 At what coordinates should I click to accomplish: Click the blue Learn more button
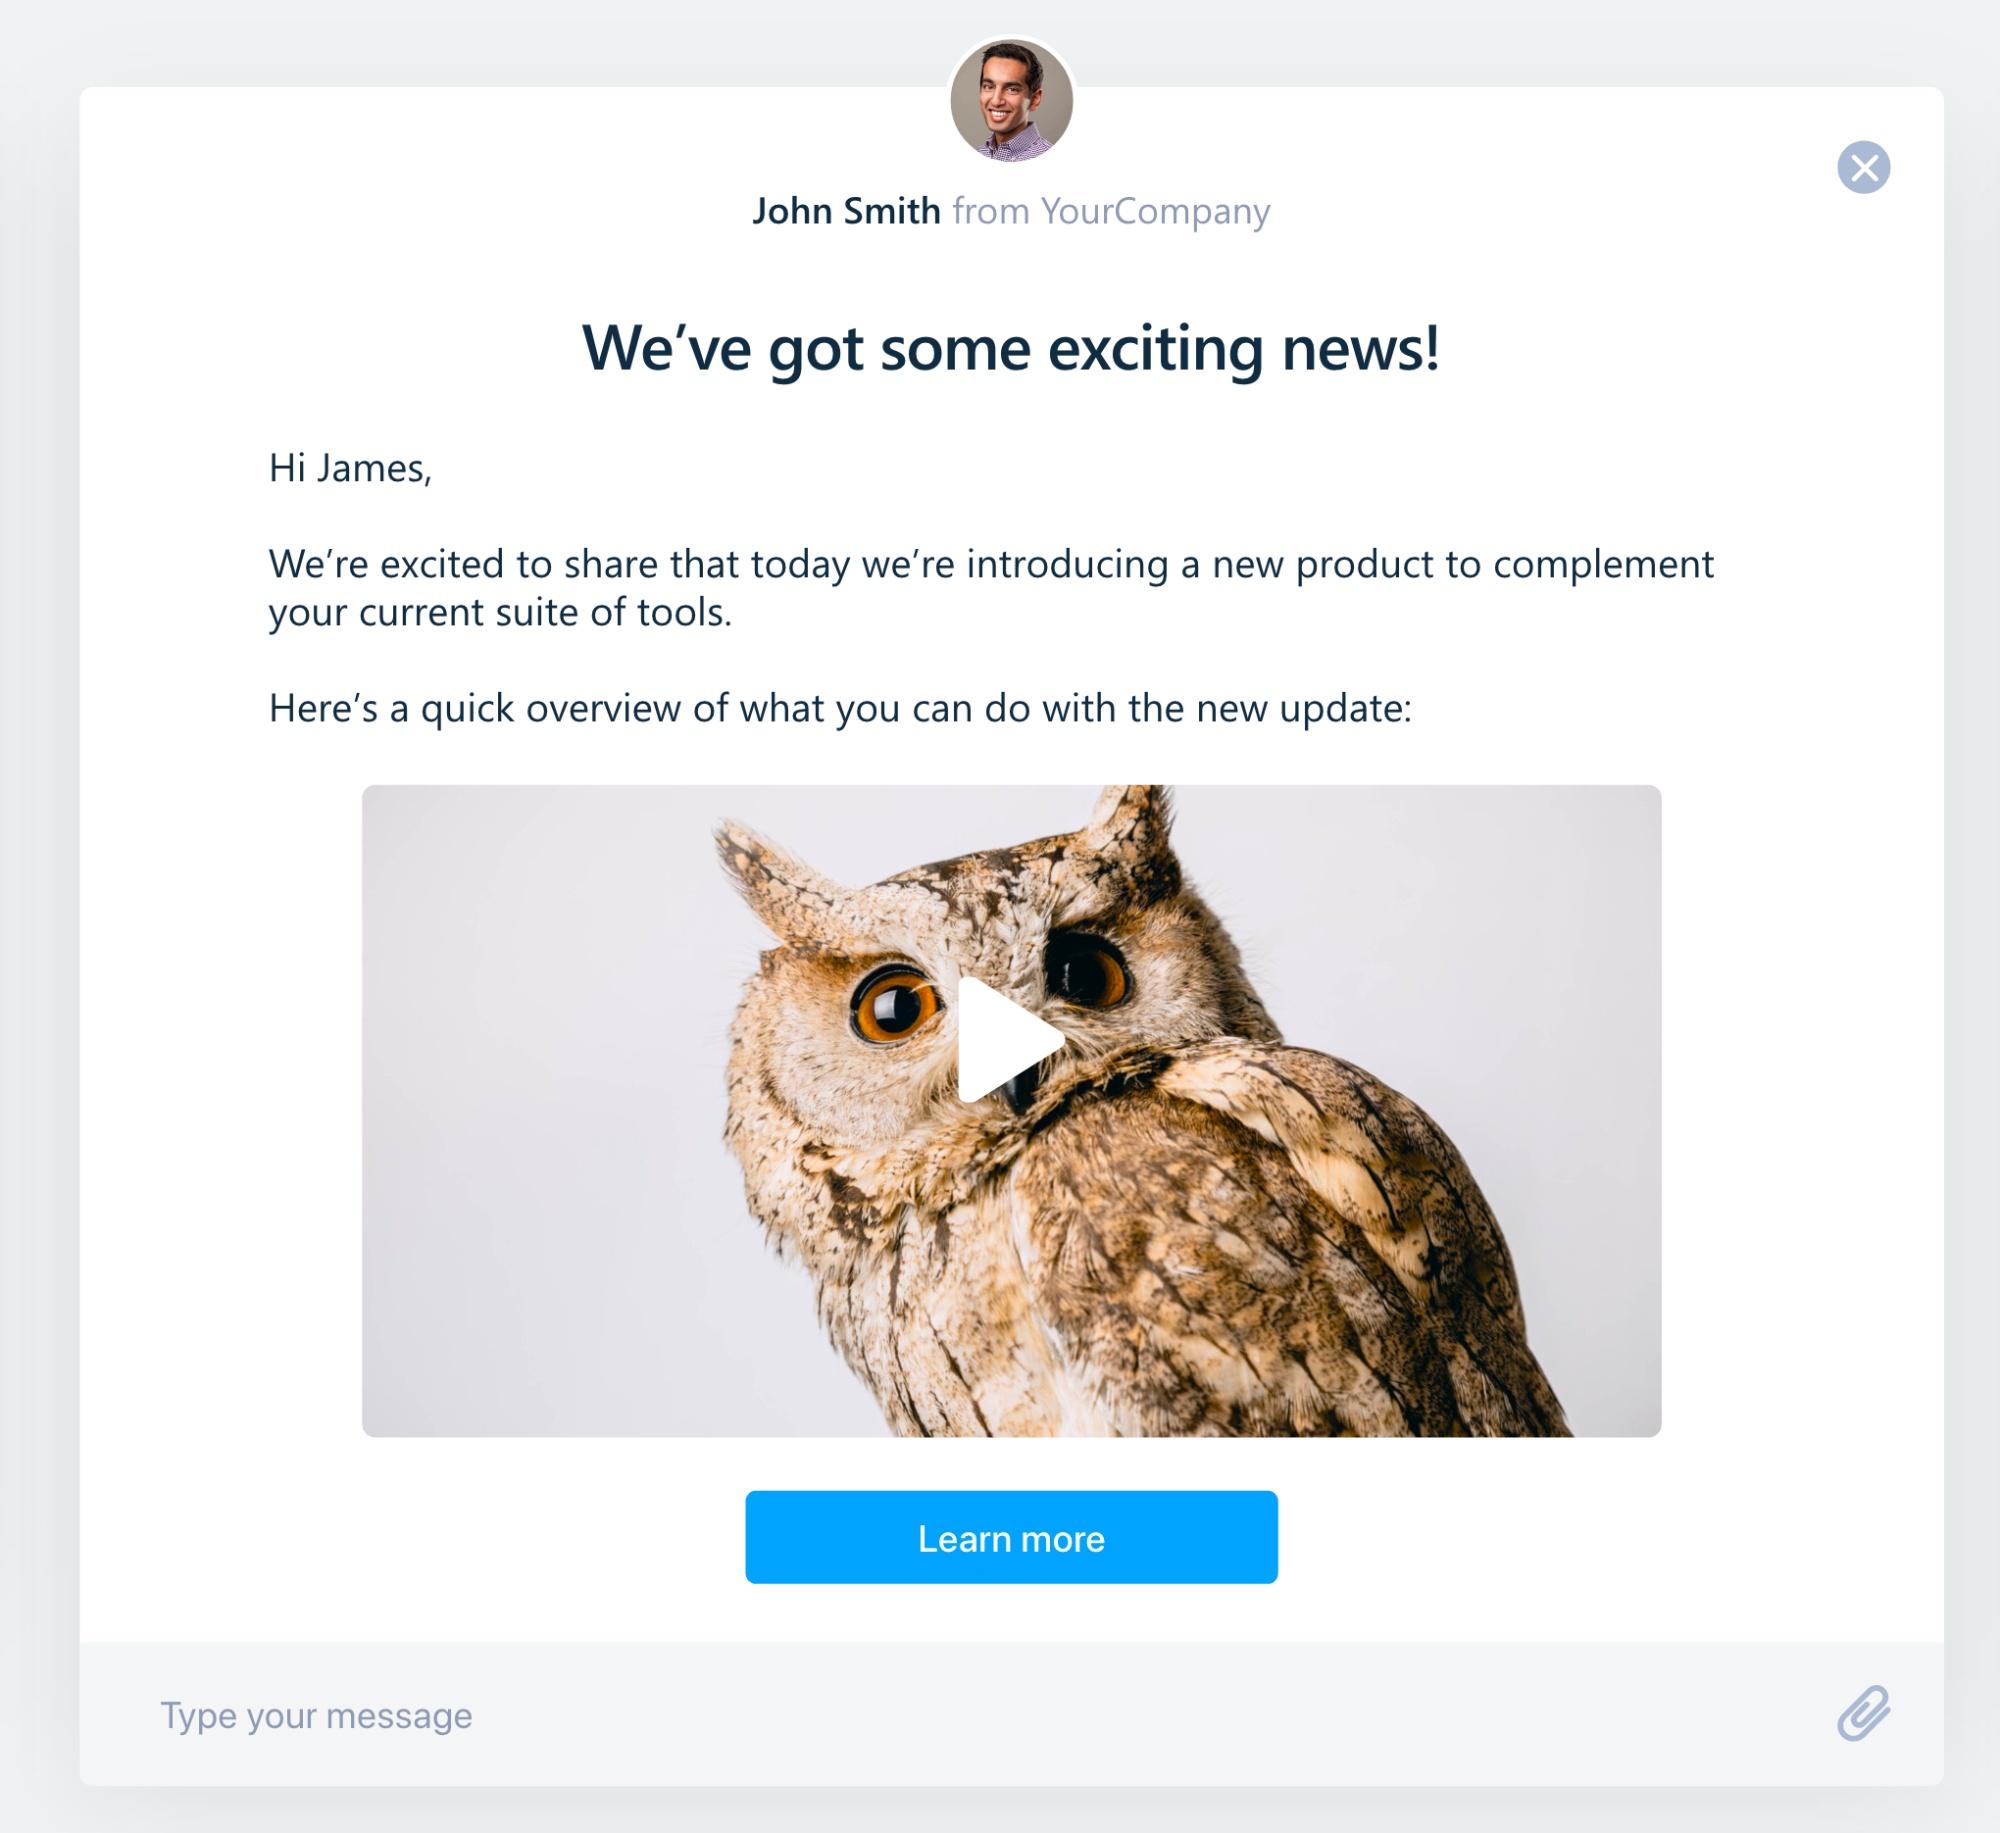(1011, 1538)
